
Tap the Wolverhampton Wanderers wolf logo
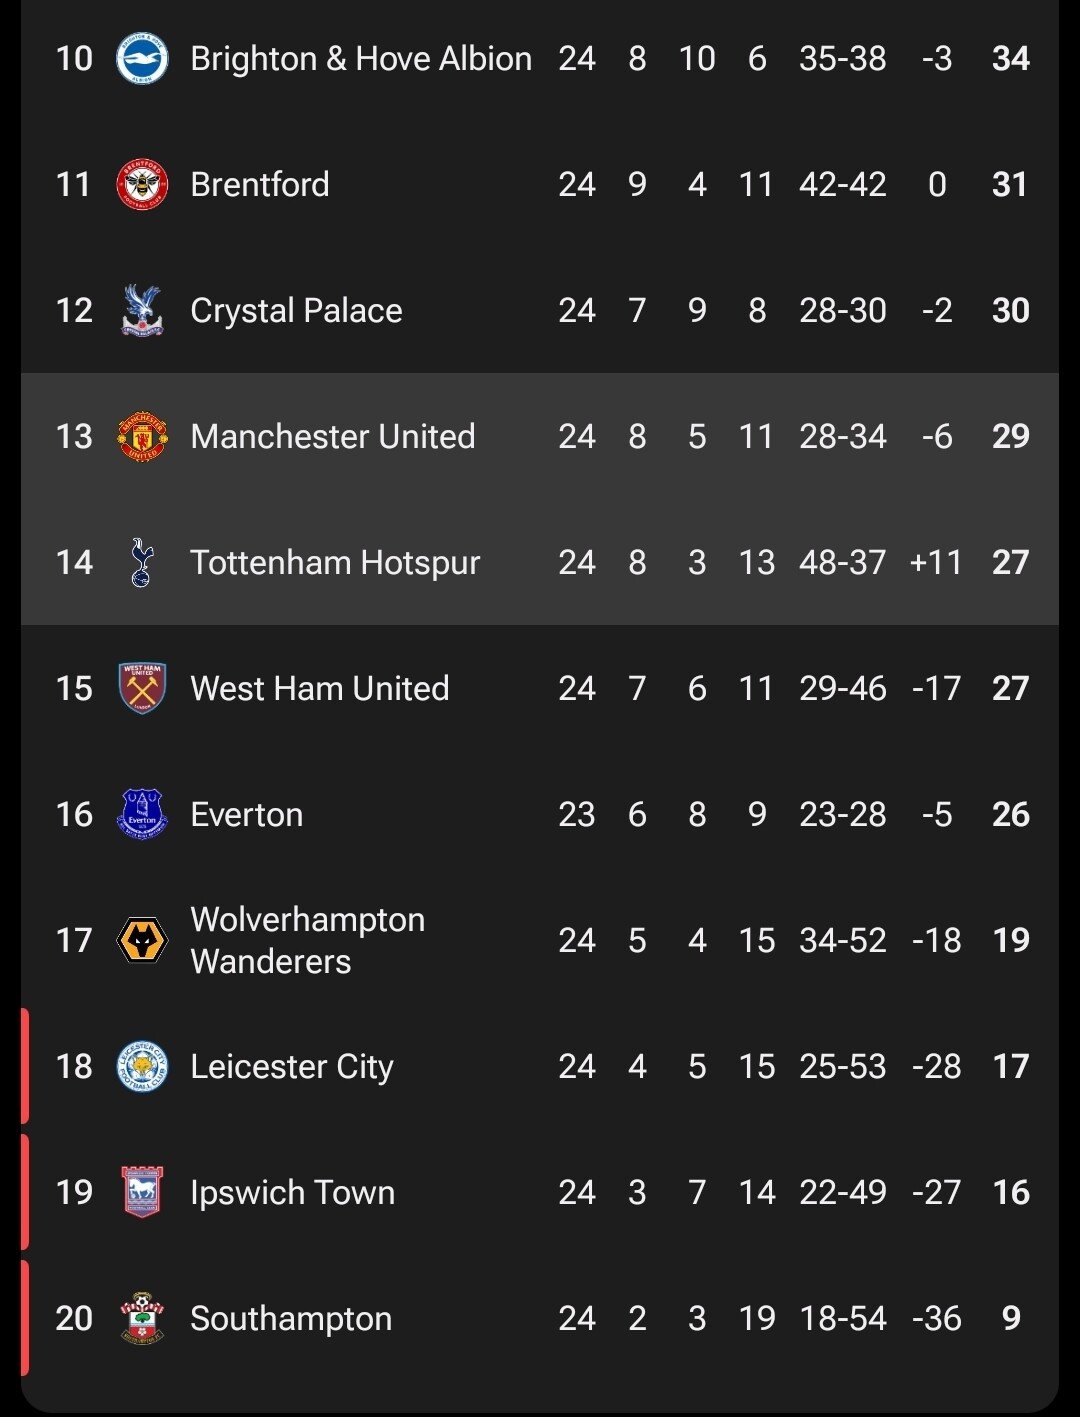click(x=142, y=940)
